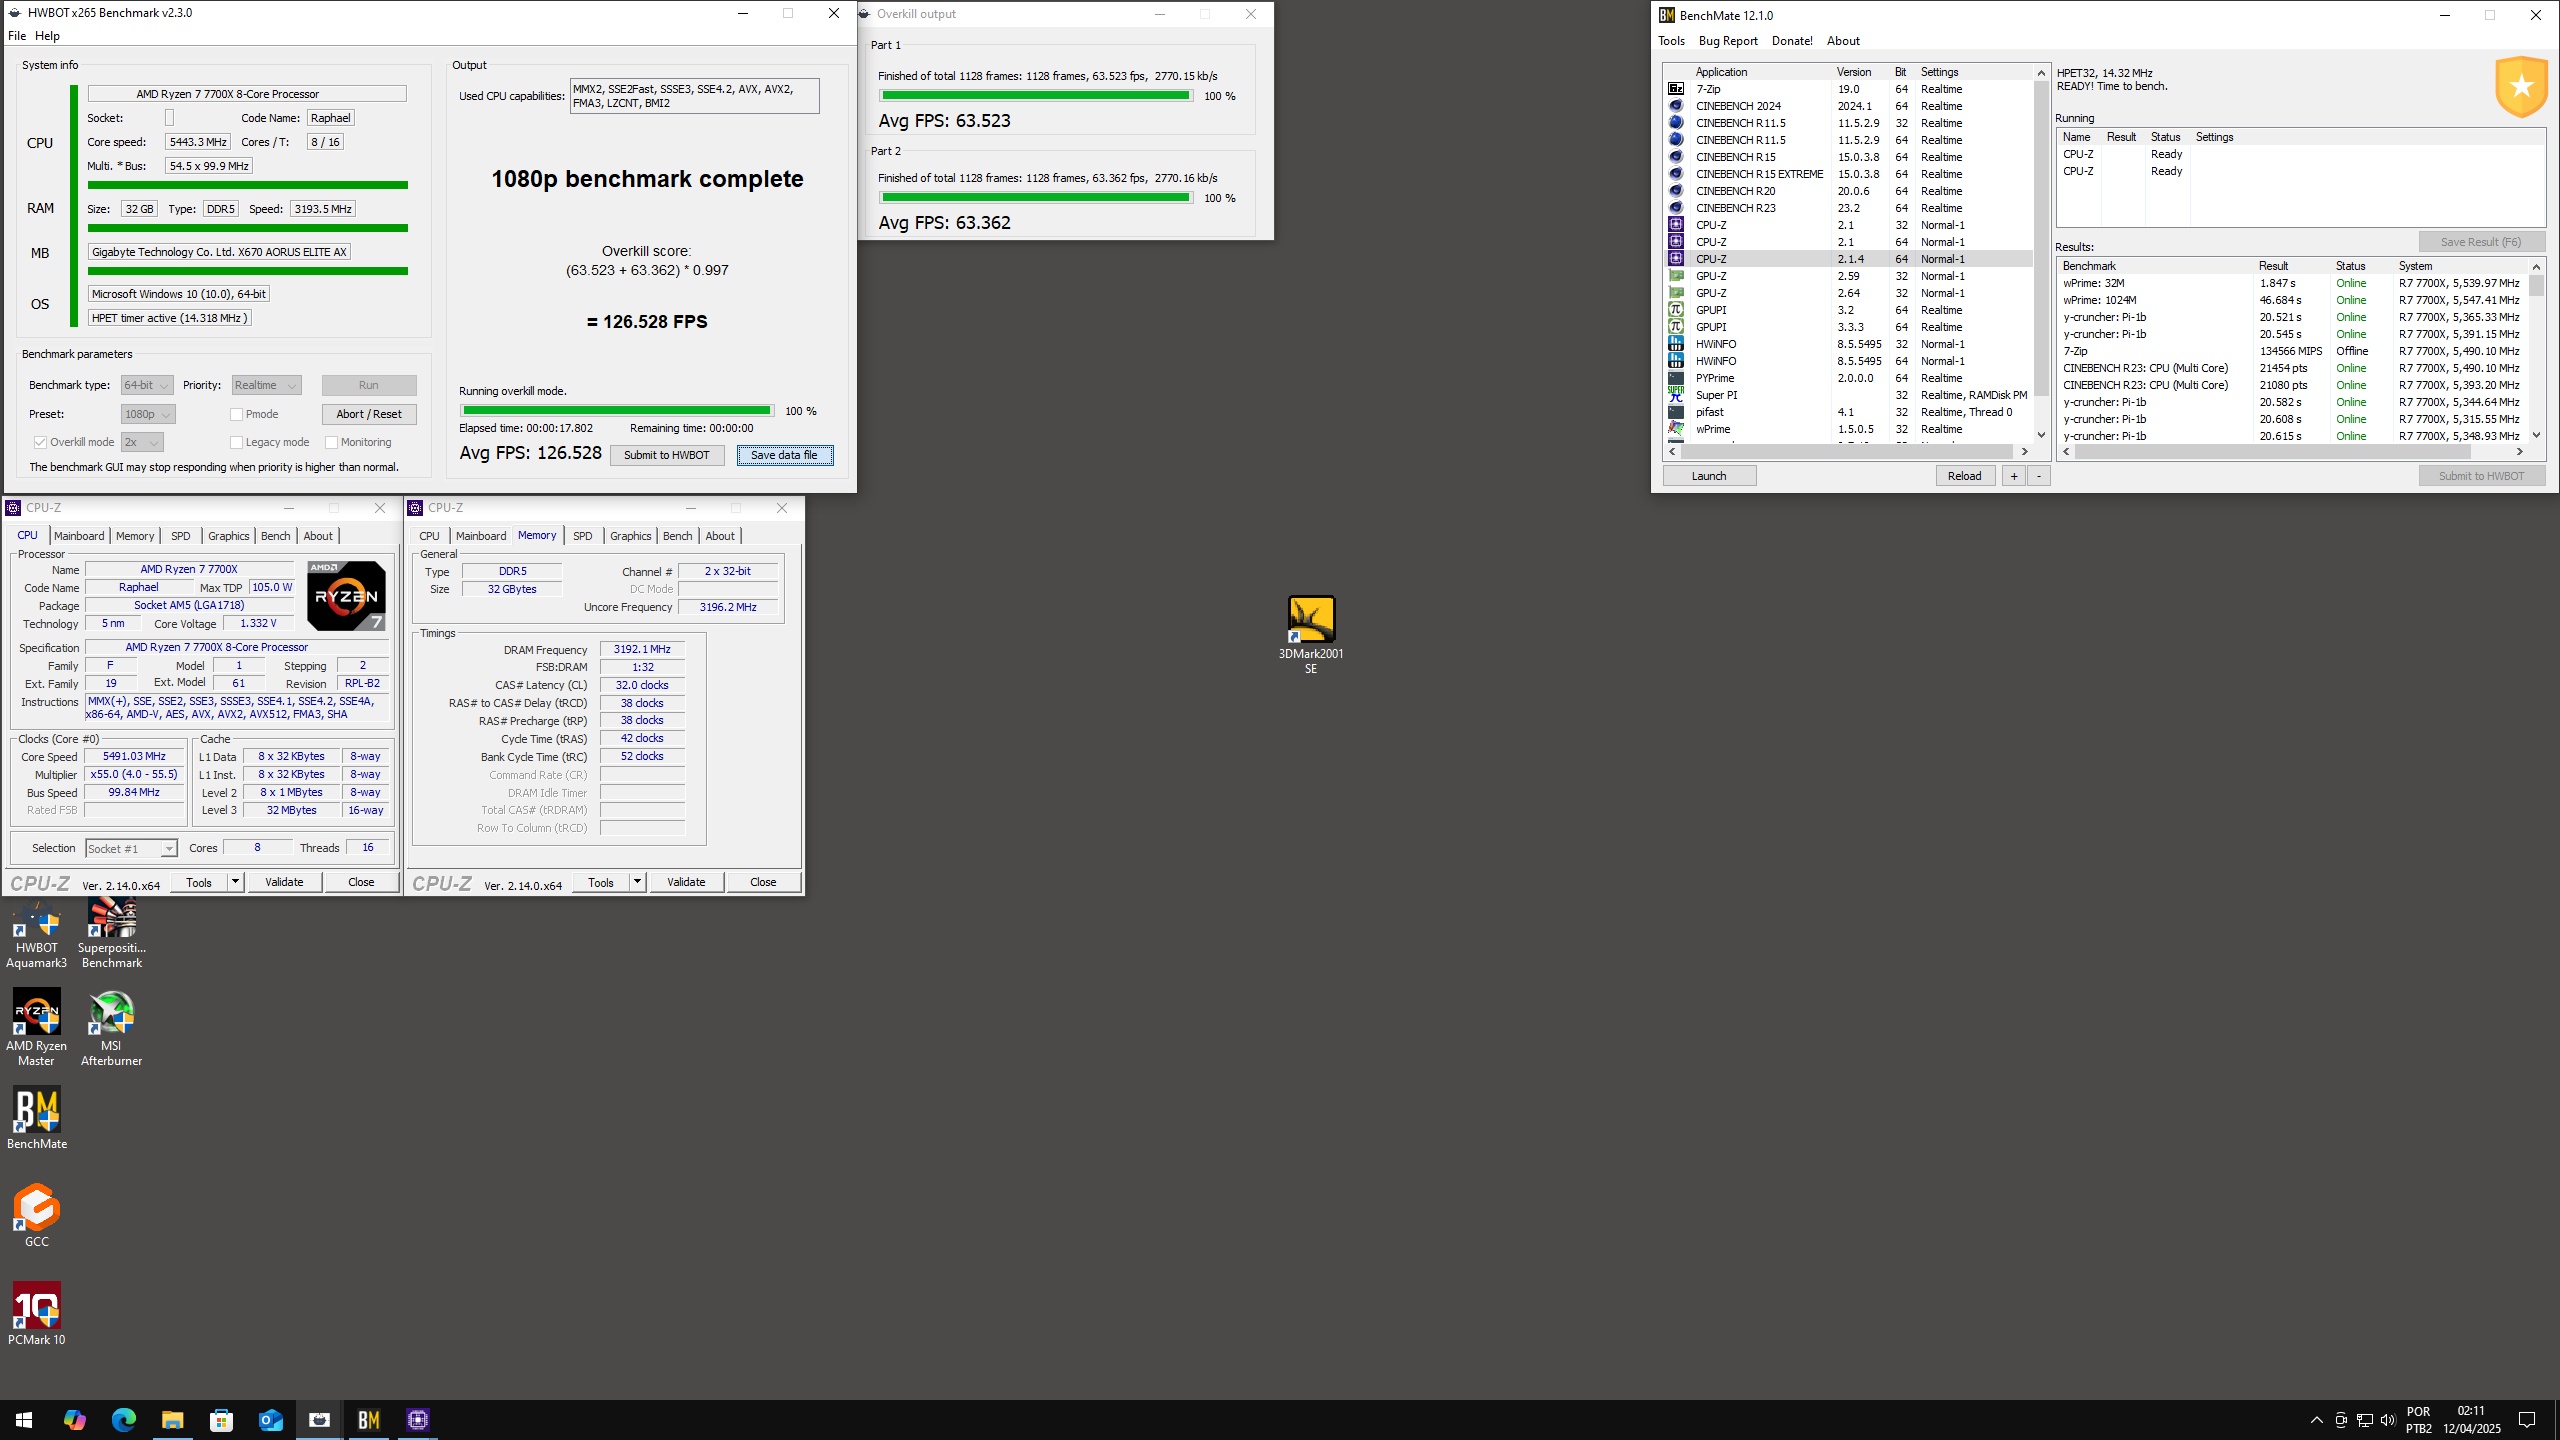This screenshot has height=1440, width=2560.
Task: Click the pifast icon in BenchMate list
Action: (1676, 412)
